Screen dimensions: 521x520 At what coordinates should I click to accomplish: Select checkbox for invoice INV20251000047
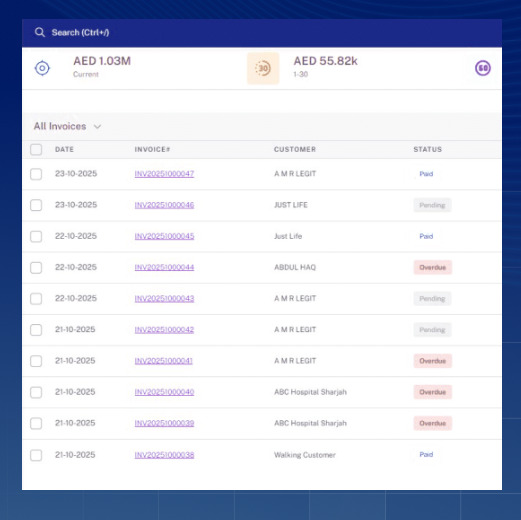point(36,174)
